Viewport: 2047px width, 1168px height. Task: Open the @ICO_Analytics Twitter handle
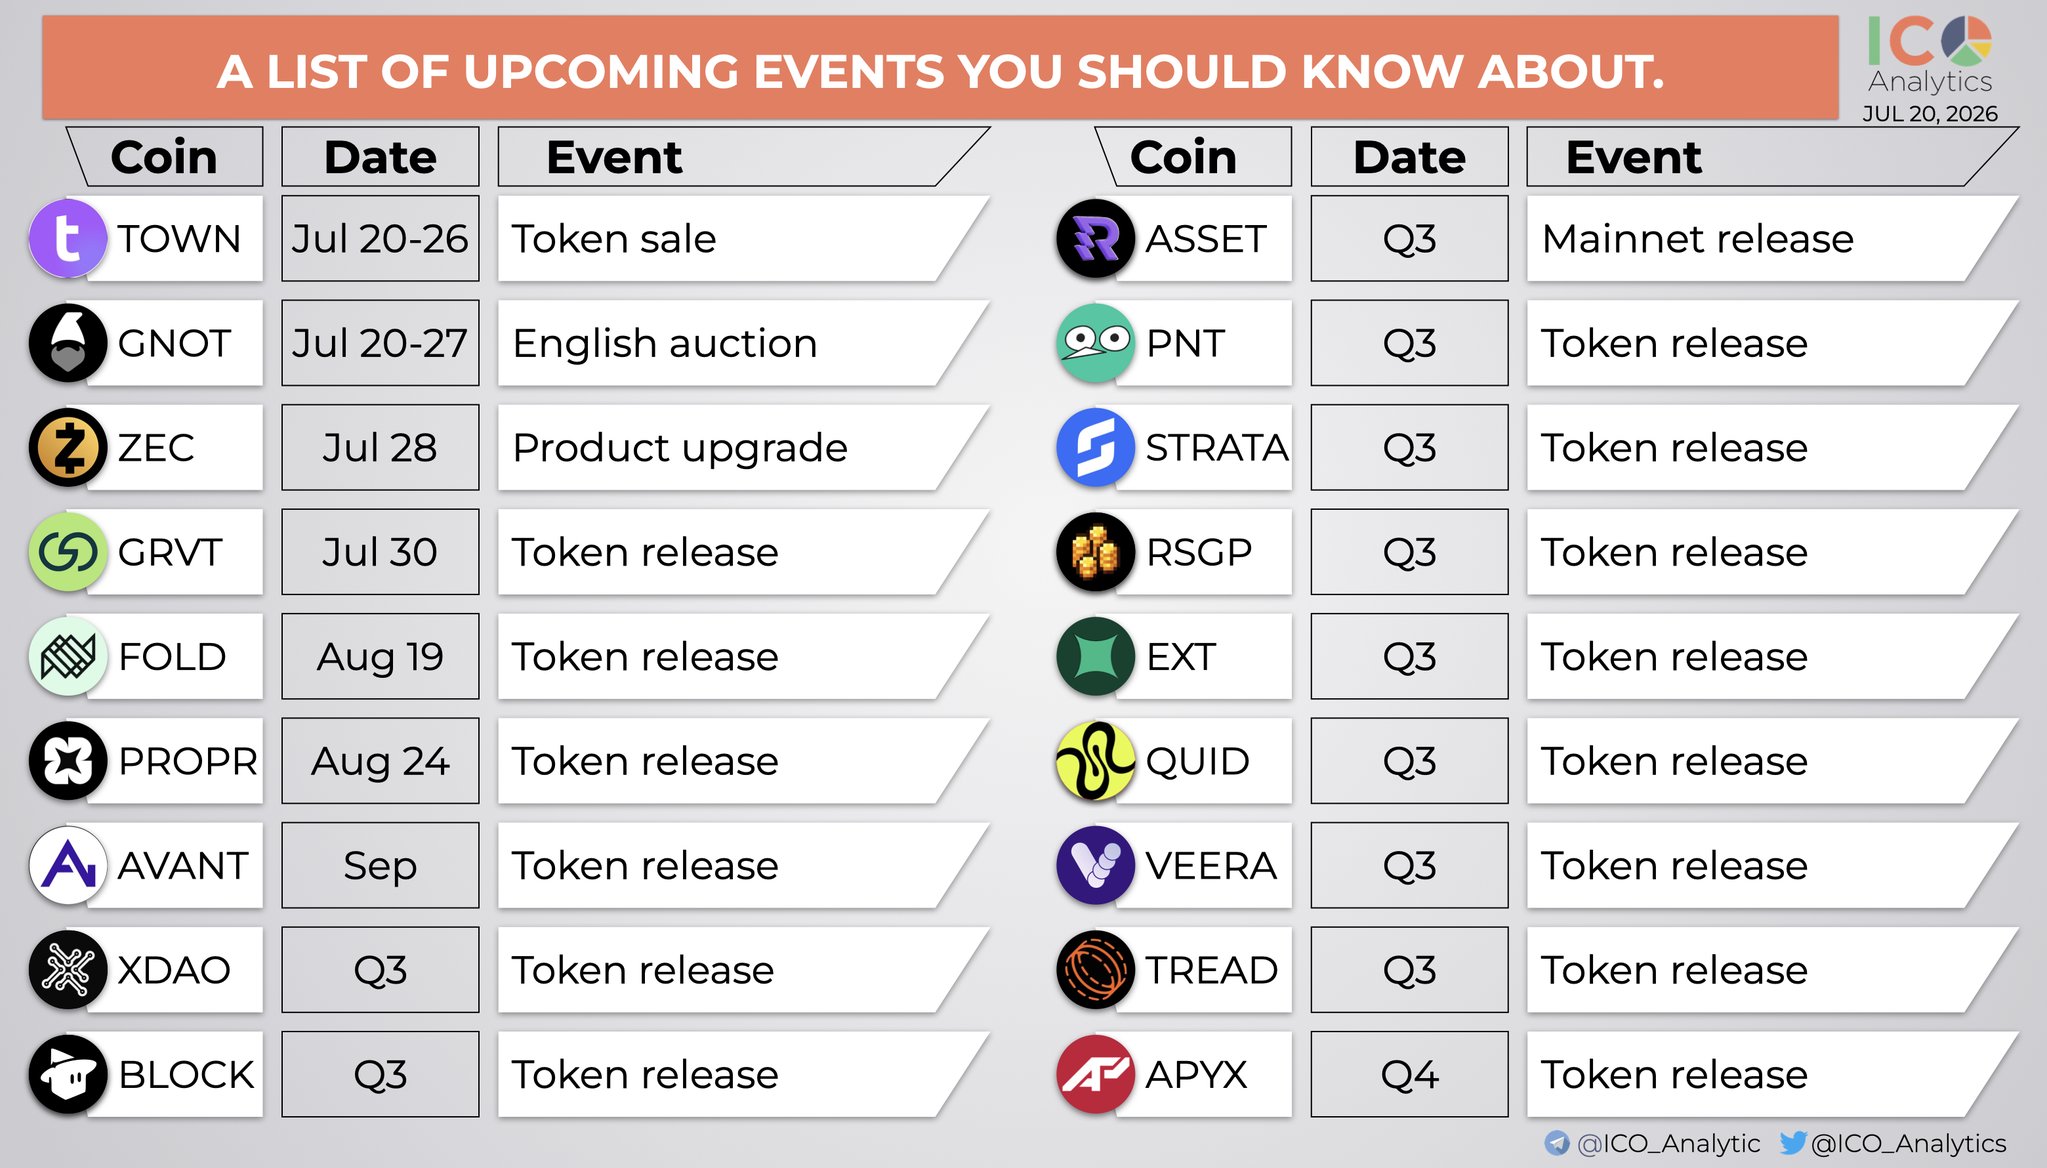coord(1893,1143)
